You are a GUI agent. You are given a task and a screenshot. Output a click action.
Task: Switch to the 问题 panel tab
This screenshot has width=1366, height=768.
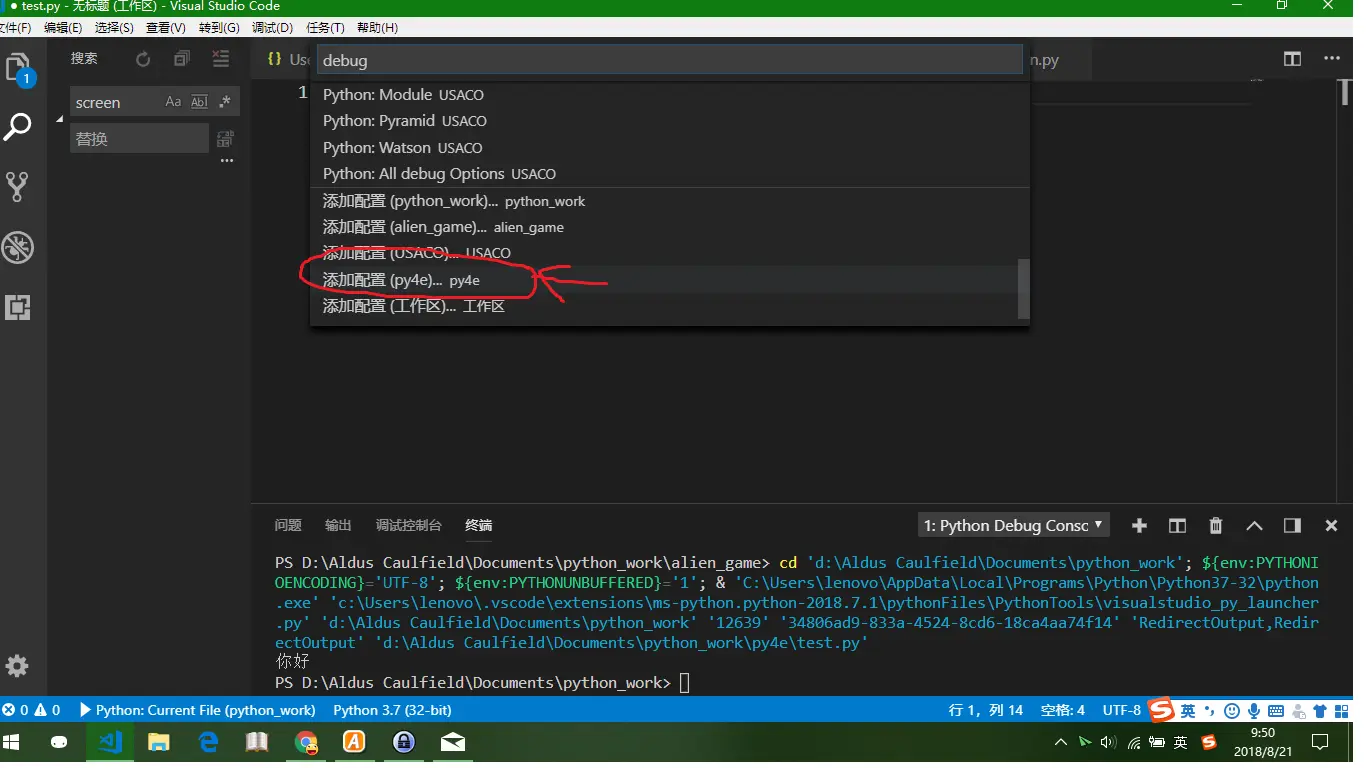[x=288, y=525]
